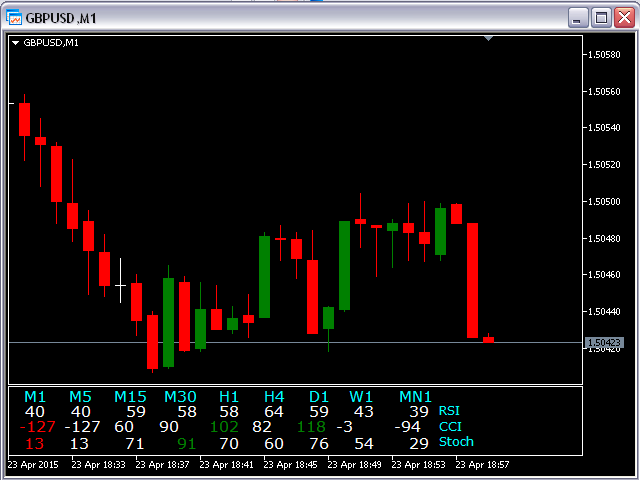Click the red Stoch value 13

[x=34, y=444]
